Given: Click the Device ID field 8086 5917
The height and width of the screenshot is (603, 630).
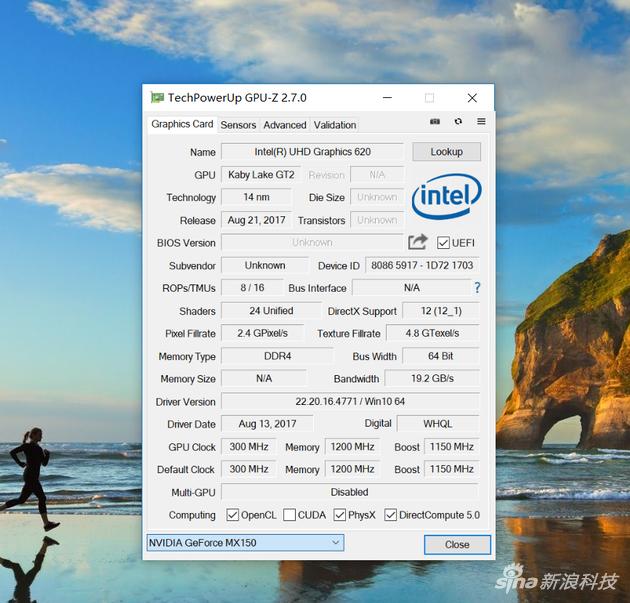Looking at the screenshot, I should (422, 265).
